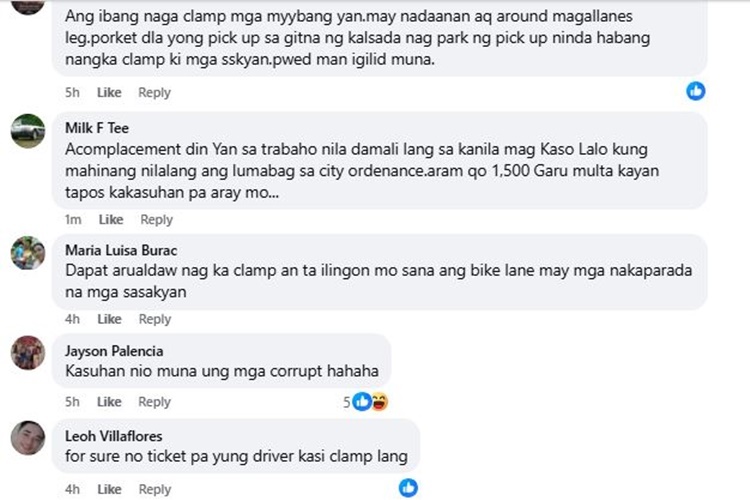Open Milk F Tee's profile name link

tap(97, 128)
